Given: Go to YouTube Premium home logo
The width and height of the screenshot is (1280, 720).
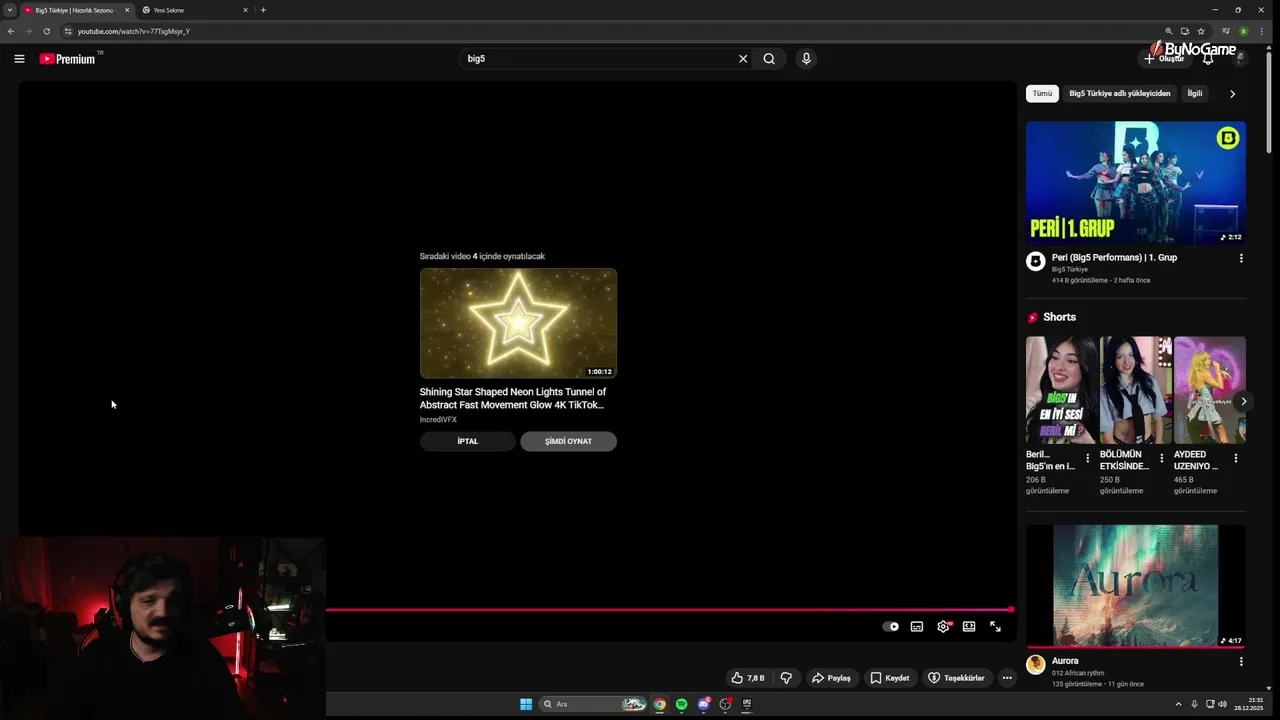Looking at the screenshot, I should pyautogui.click(x=69, y=59).
